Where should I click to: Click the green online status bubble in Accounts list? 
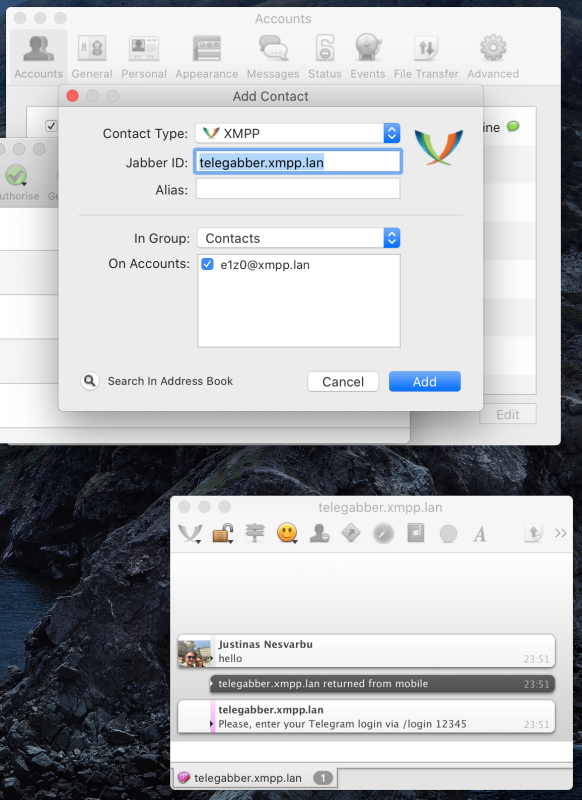[x=513, y=126]
